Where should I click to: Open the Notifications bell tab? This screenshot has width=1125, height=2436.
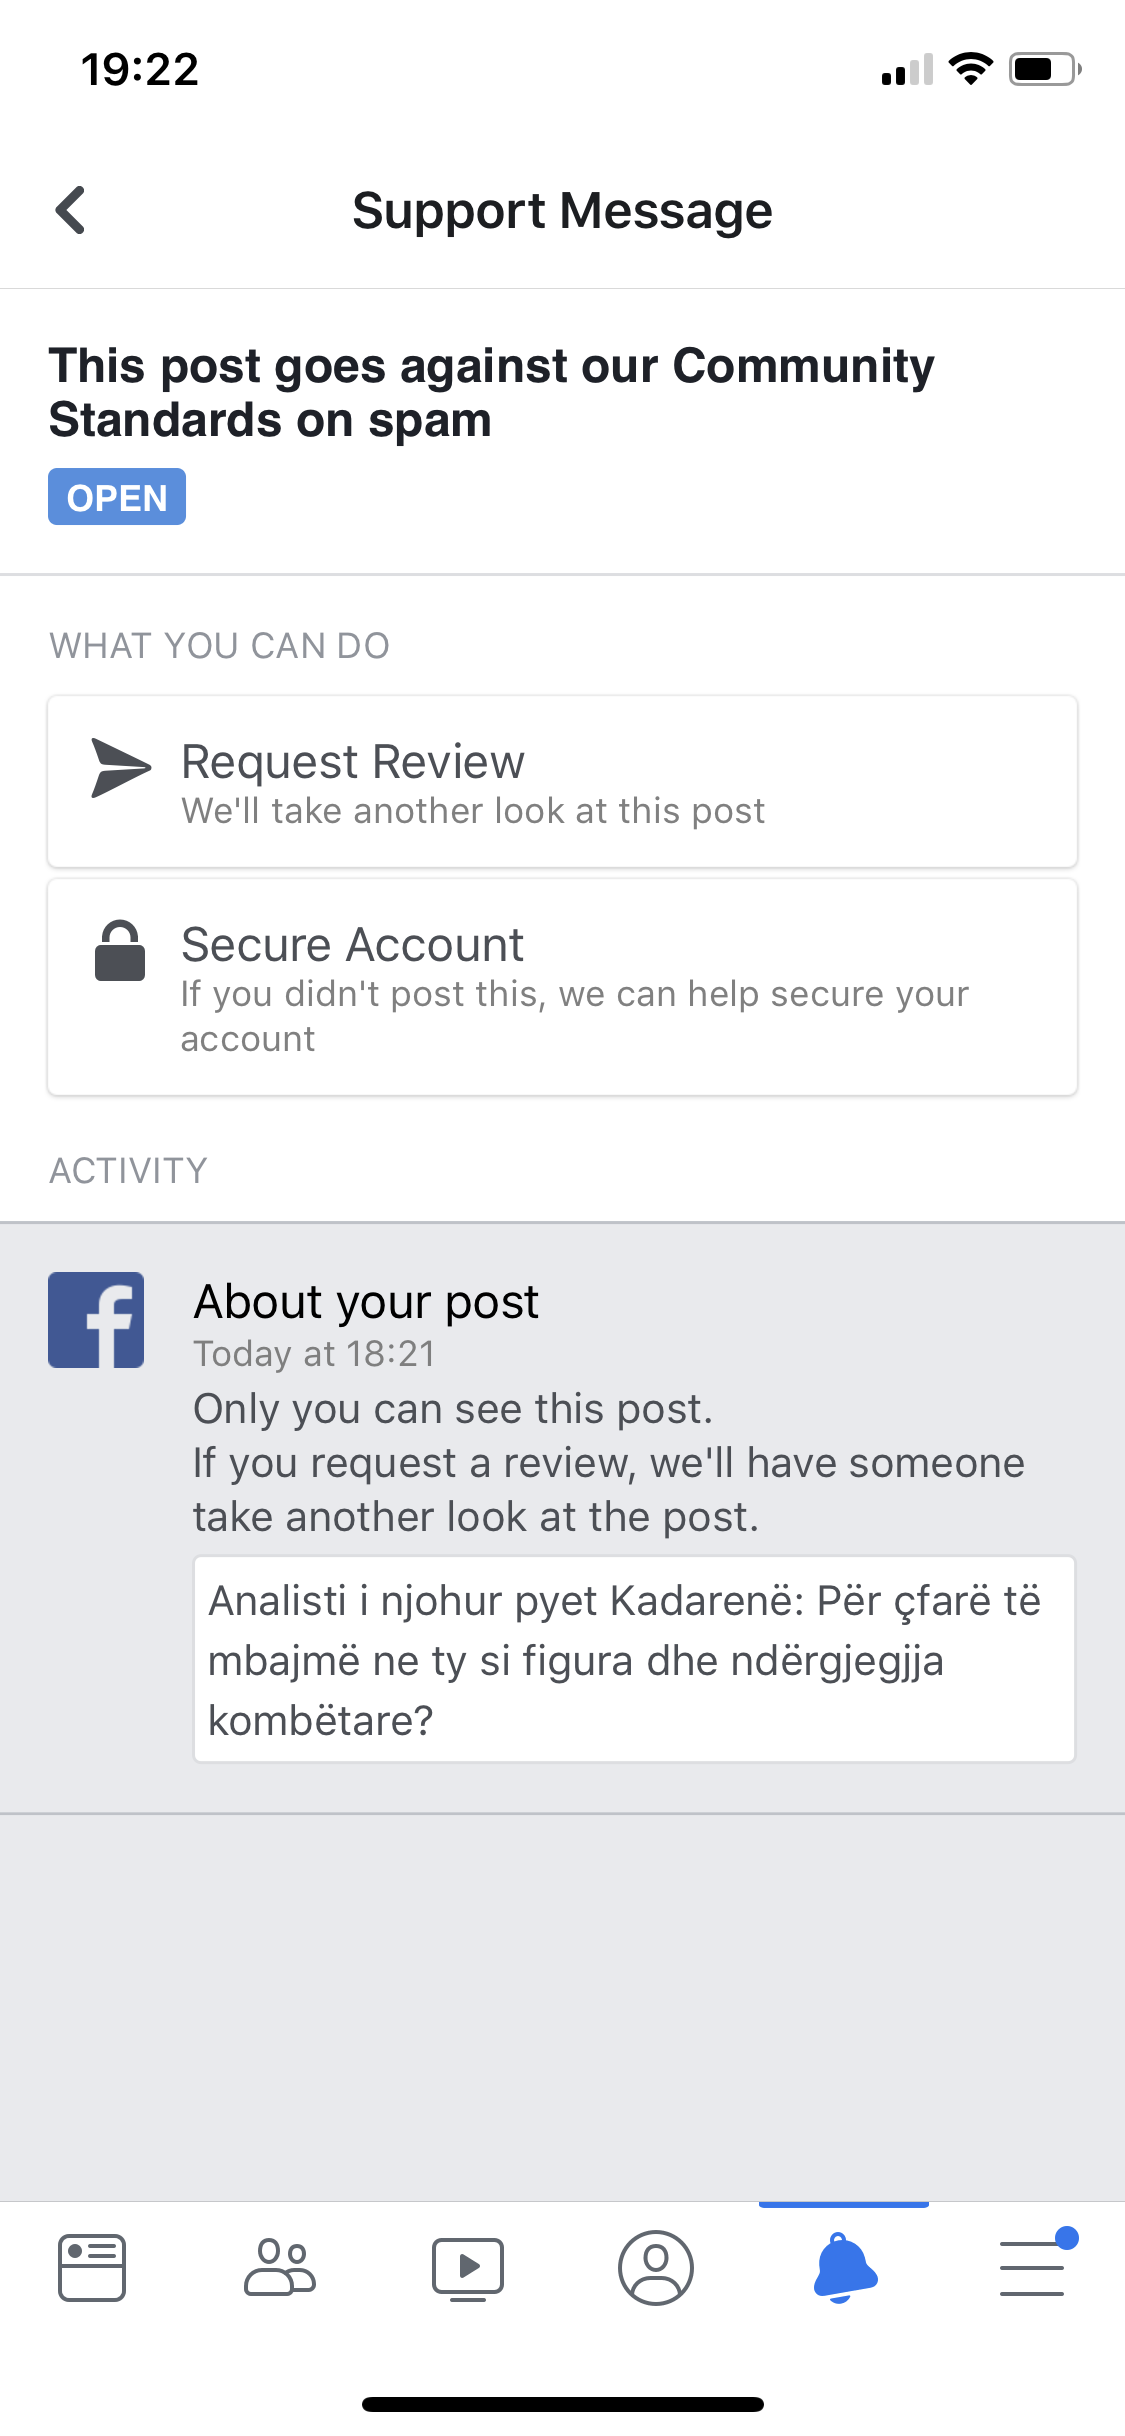pos(844,2267)
